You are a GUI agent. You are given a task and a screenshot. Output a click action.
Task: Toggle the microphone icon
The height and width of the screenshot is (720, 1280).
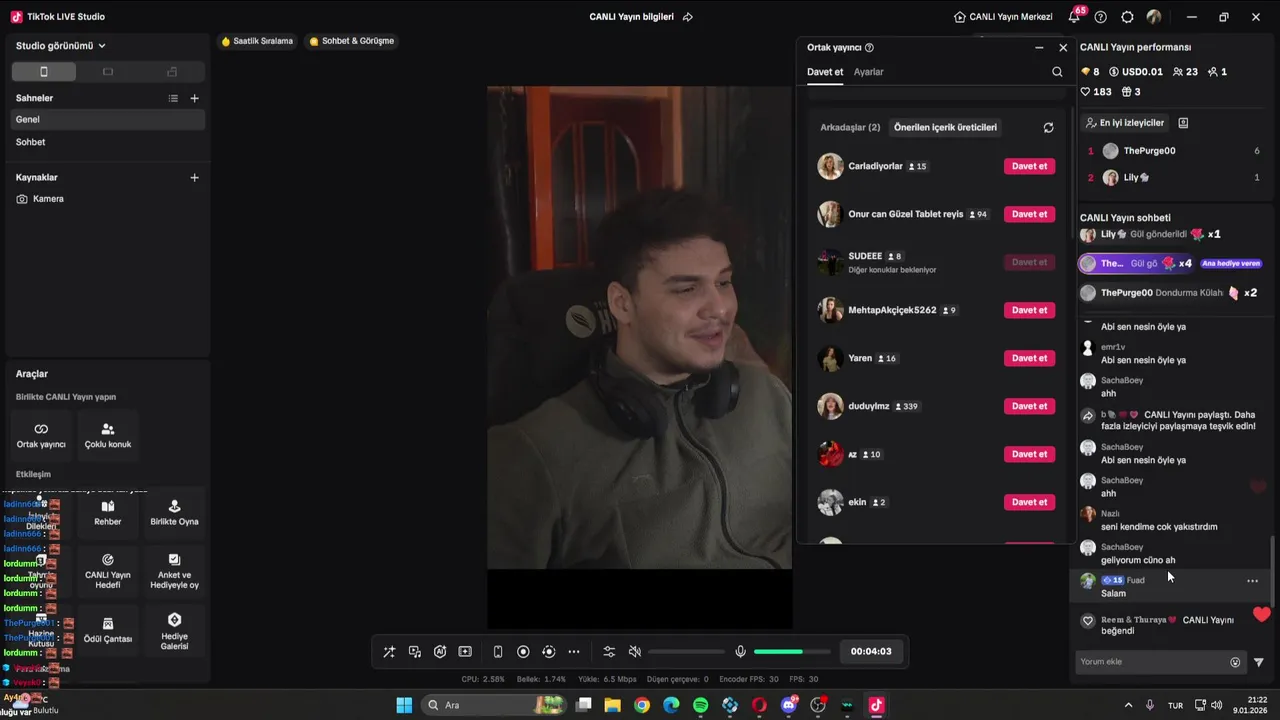(740, 652)
